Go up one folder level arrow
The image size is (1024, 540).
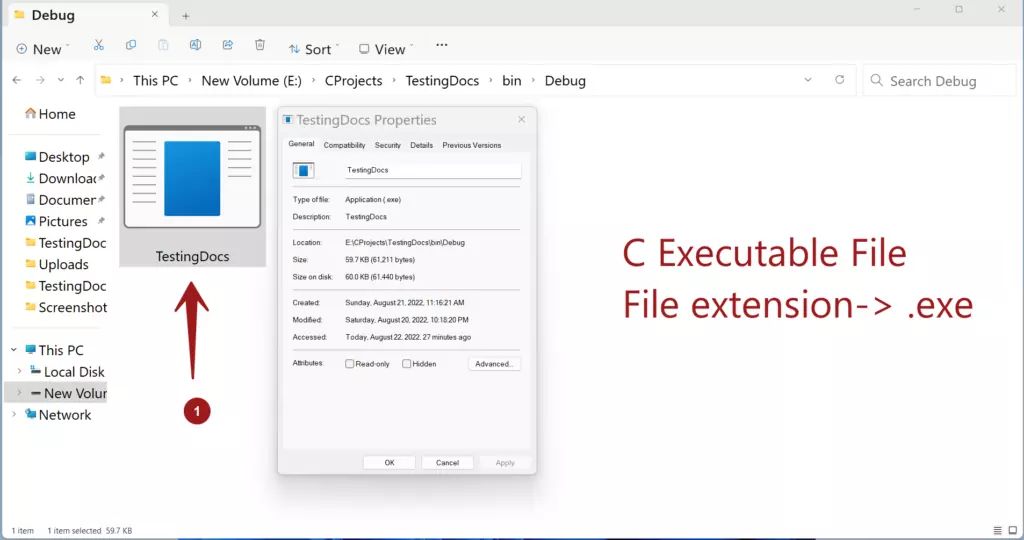(x=80, y=80)
